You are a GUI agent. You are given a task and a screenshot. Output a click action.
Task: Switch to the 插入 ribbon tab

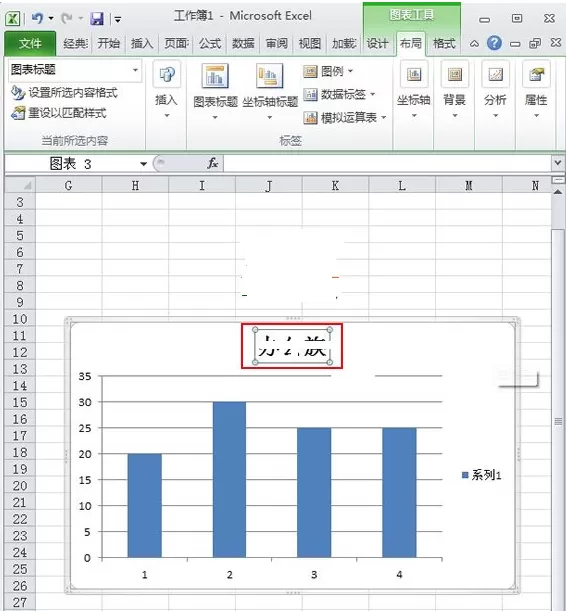pos(142,43)
